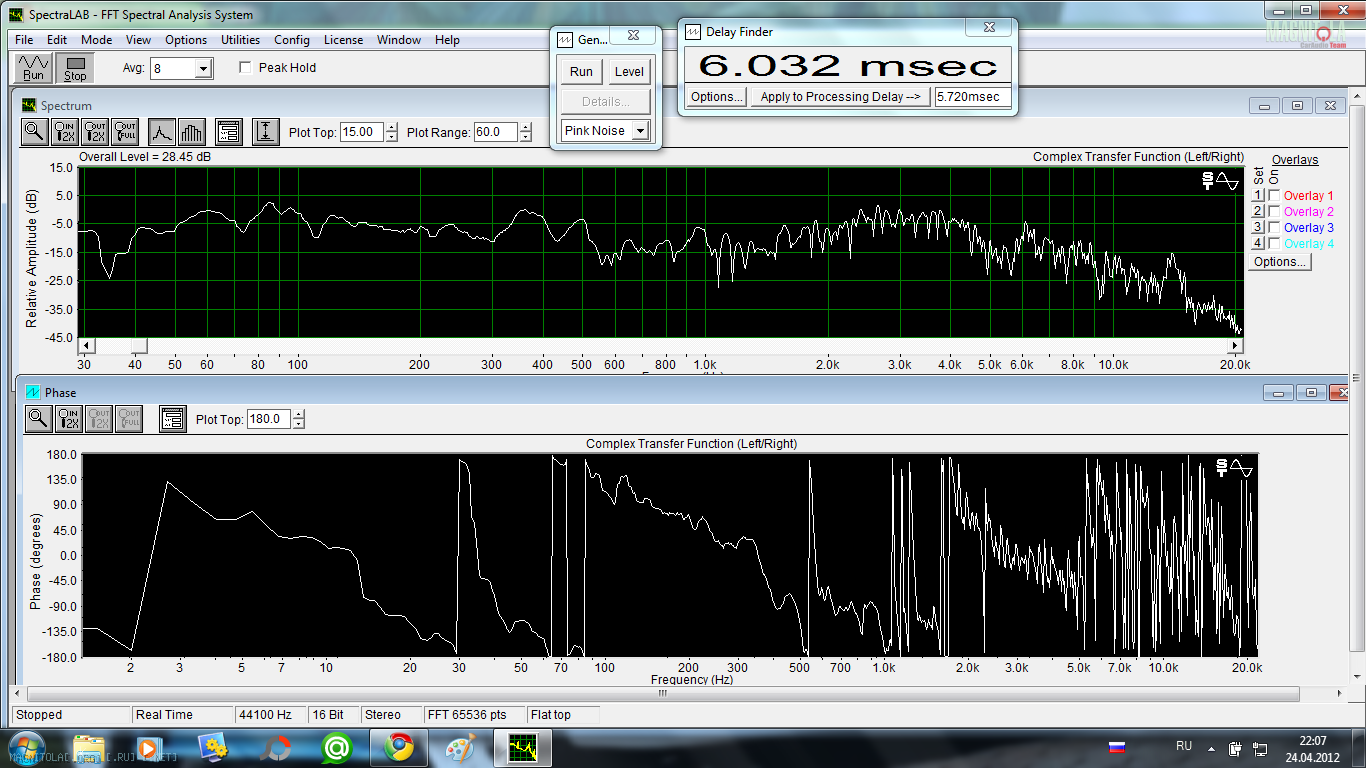Click Set button 3 for Overlay 3
Viewport: 1366px width, 768px height.
click(x=1258, y=228)
